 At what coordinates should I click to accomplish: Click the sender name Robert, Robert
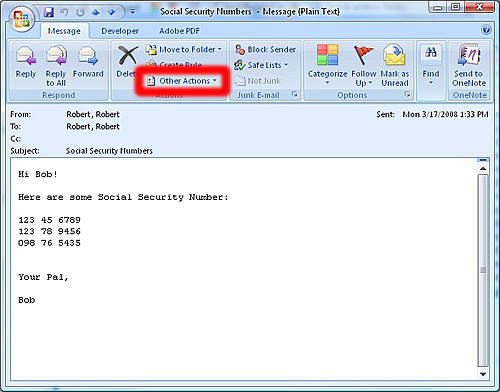point(93,114)
